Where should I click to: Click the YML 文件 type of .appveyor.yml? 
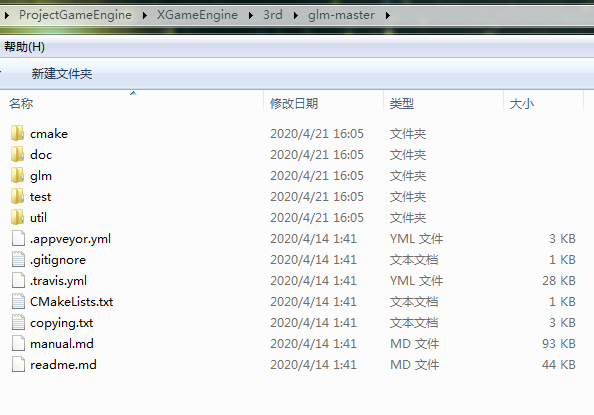point(416,238)
